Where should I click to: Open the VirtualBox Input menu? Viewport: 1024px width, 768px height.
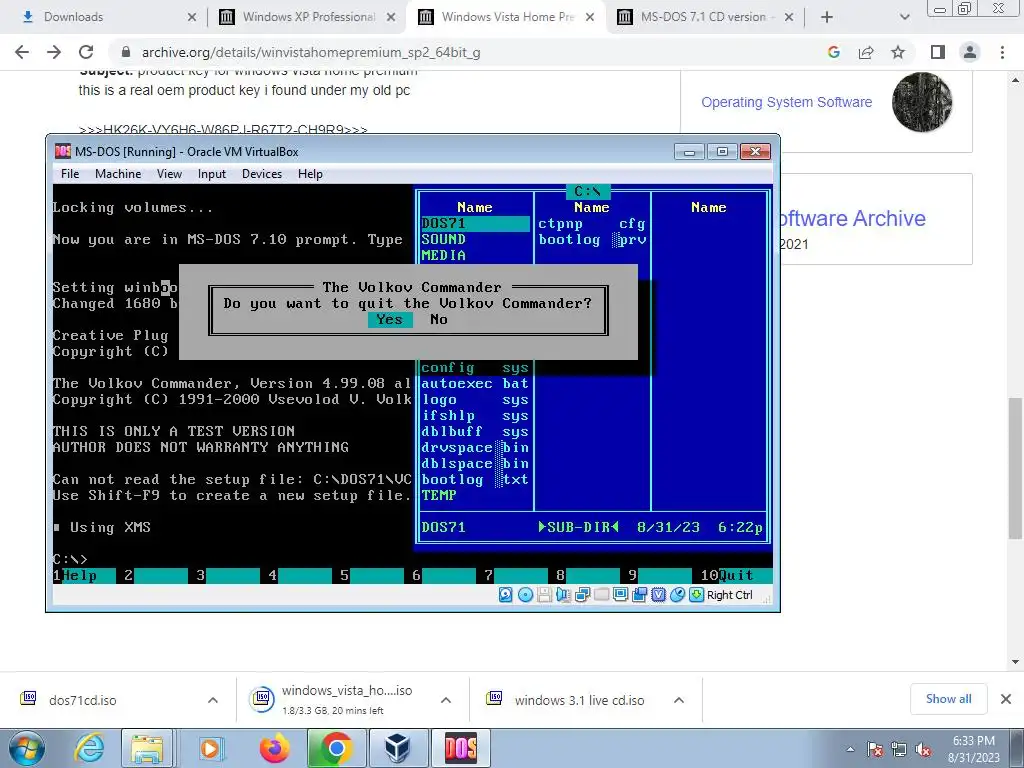[212, 174]
